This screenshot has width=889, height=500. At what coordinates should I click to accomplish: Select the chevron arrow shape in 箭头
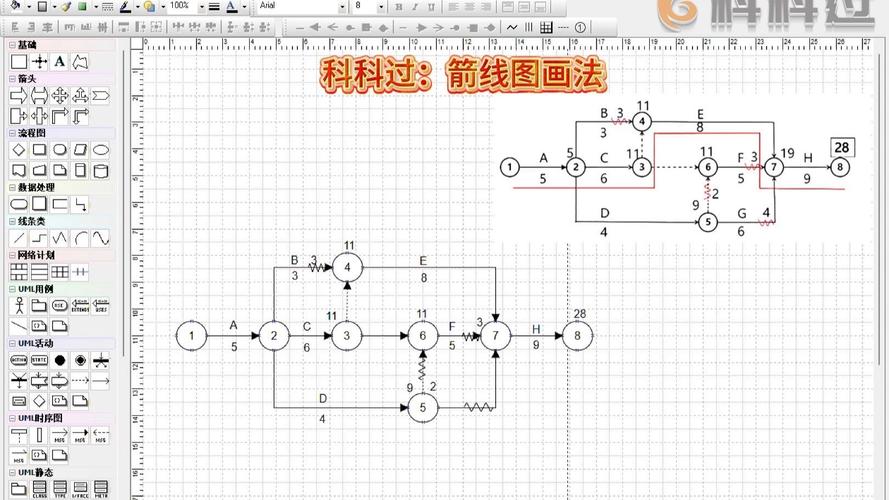(100, 96)
